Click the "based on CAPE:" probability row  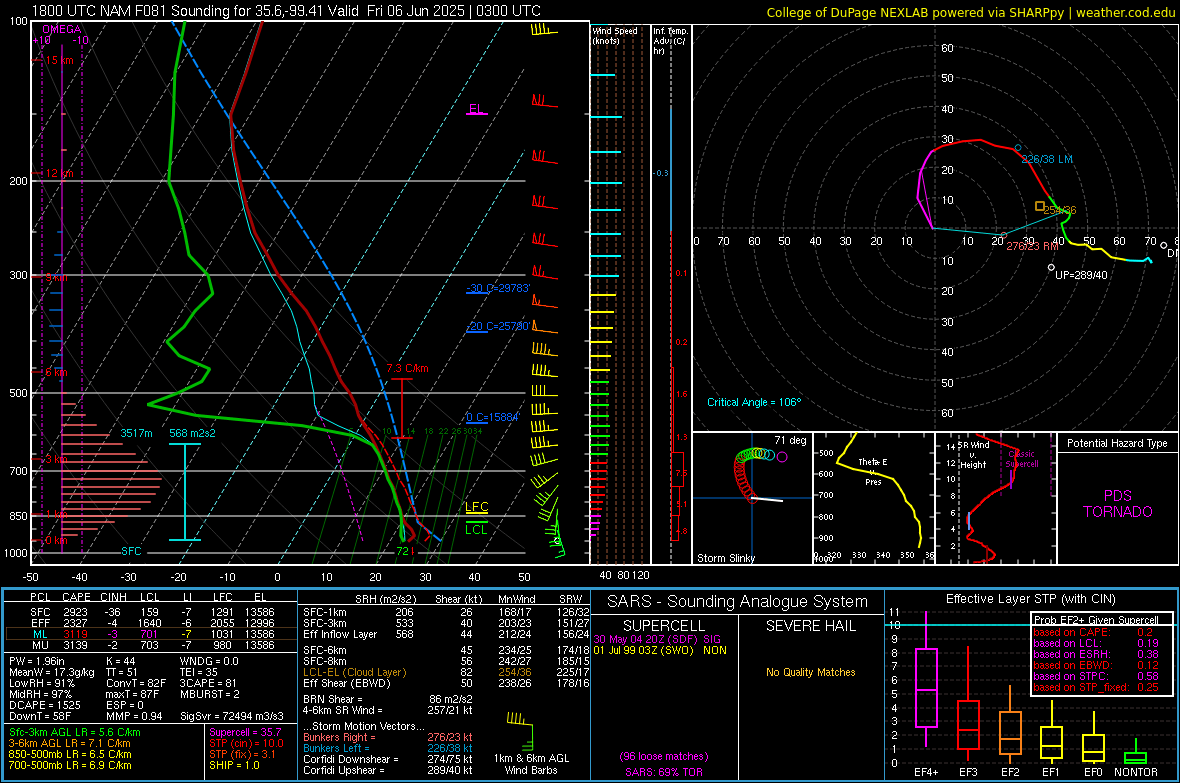[1093, 632]
